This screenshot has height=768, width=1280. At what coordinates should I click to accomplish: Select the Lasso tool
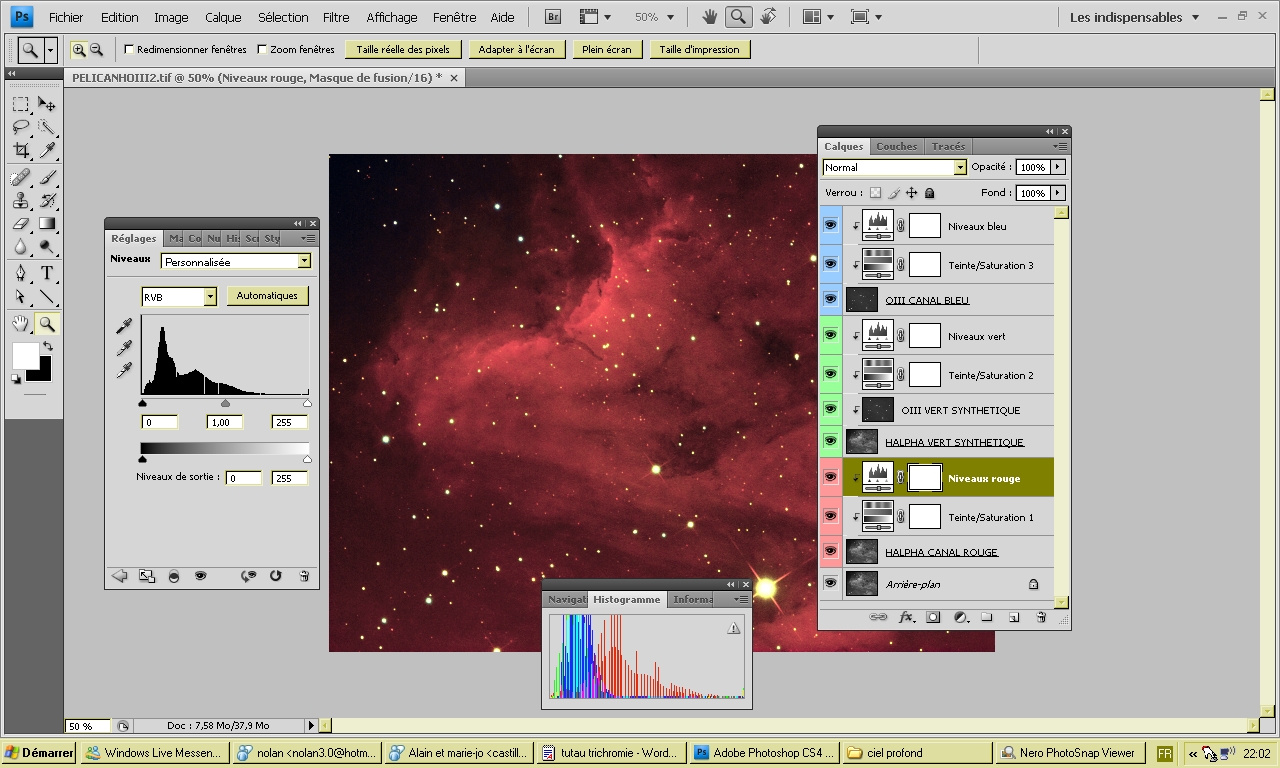[x=21, y=127]
